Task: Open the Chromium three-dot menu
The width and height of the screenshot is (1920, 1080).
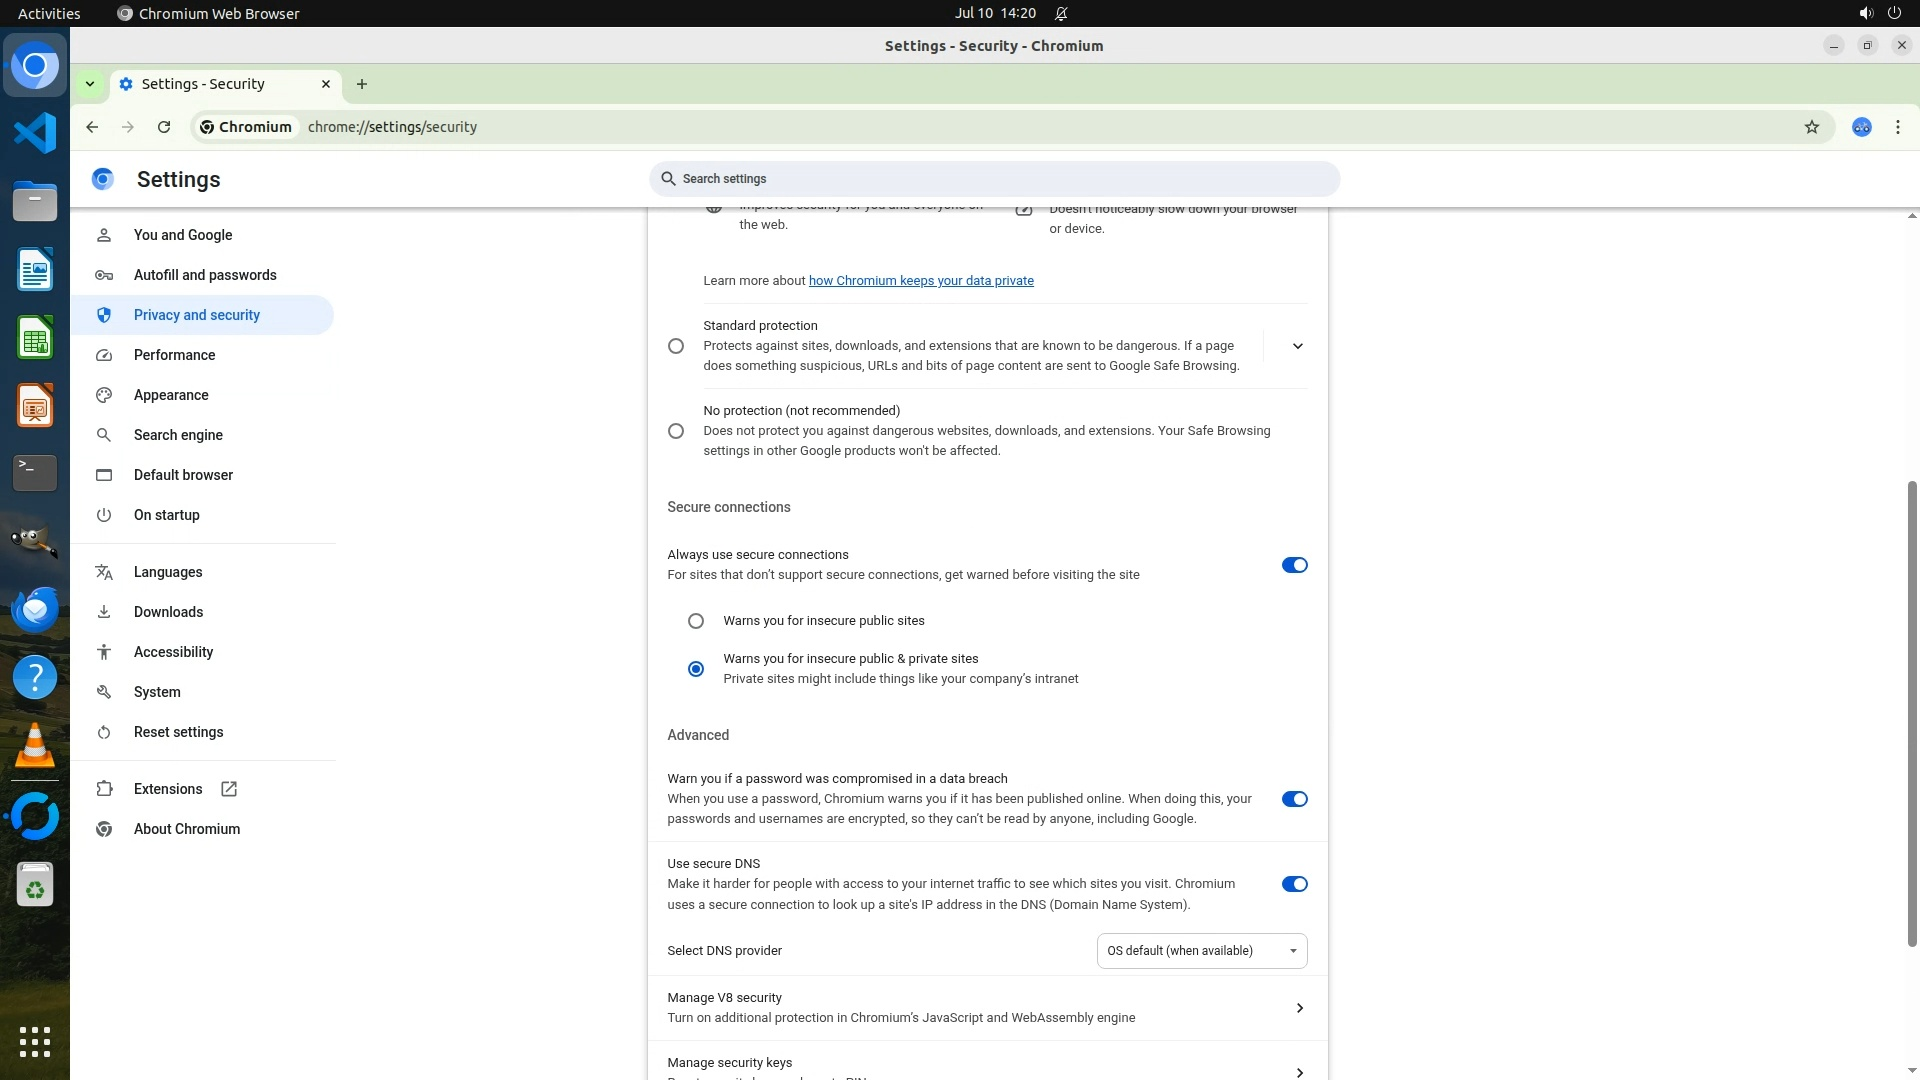Action: click(1897, 127)
